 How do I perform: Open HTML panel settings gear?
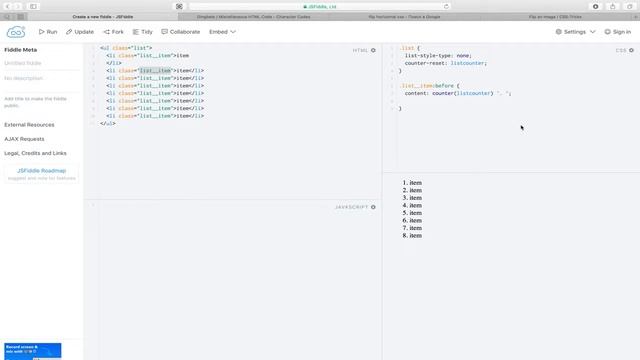tap(373, 50)
